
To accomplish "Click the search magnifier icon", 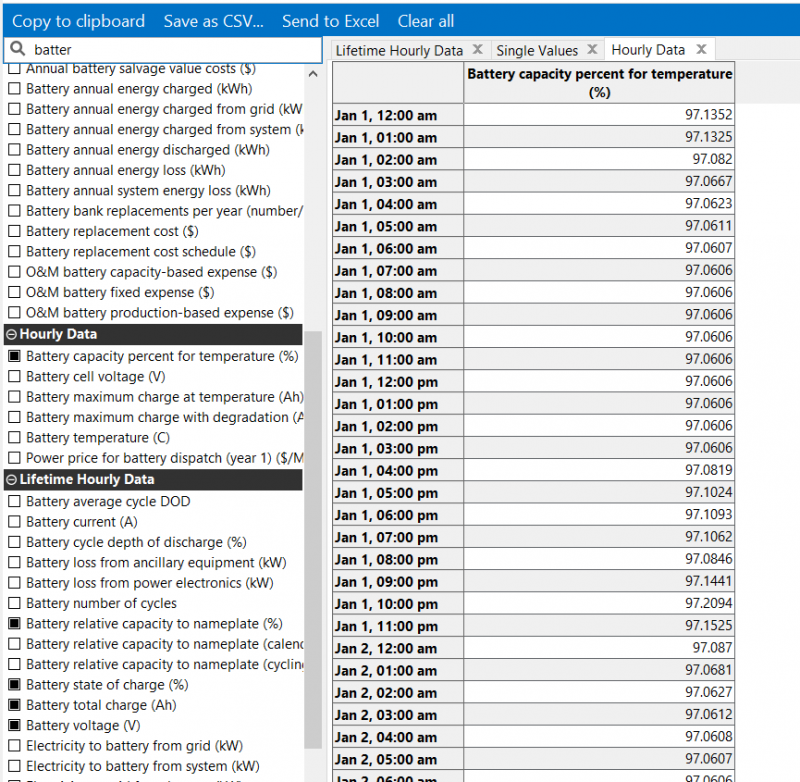I will coord(17,48).
